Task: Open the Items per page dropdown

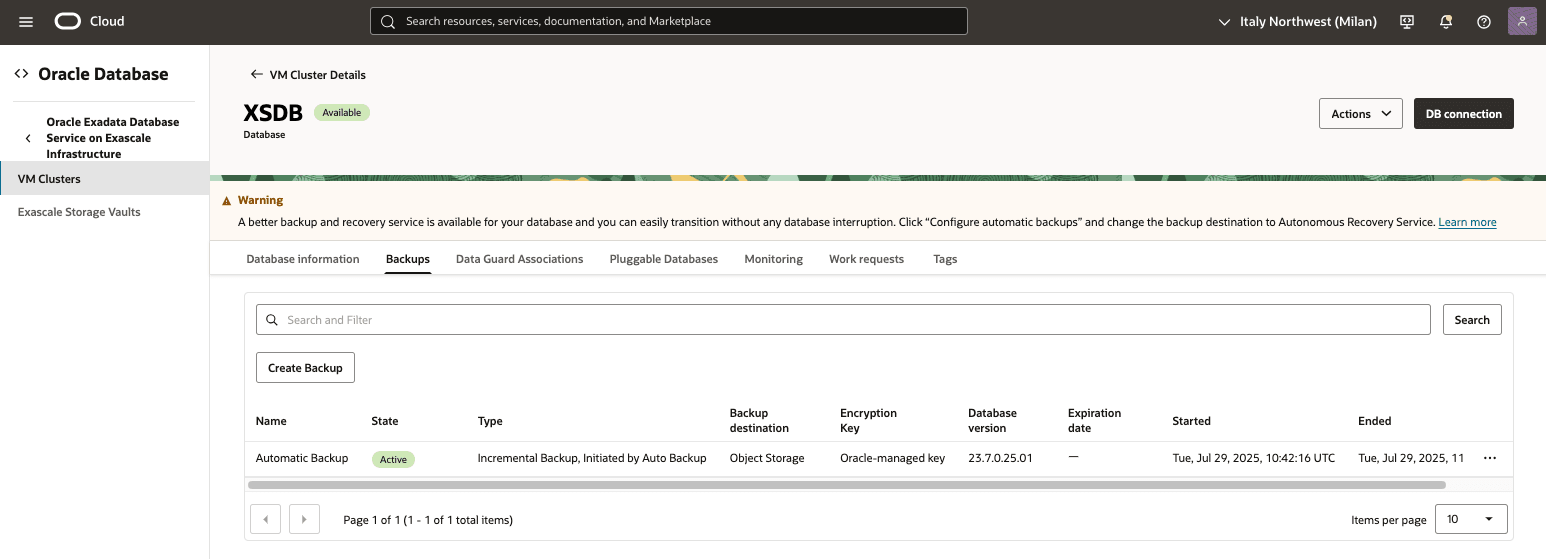Action: [1471, 519]
